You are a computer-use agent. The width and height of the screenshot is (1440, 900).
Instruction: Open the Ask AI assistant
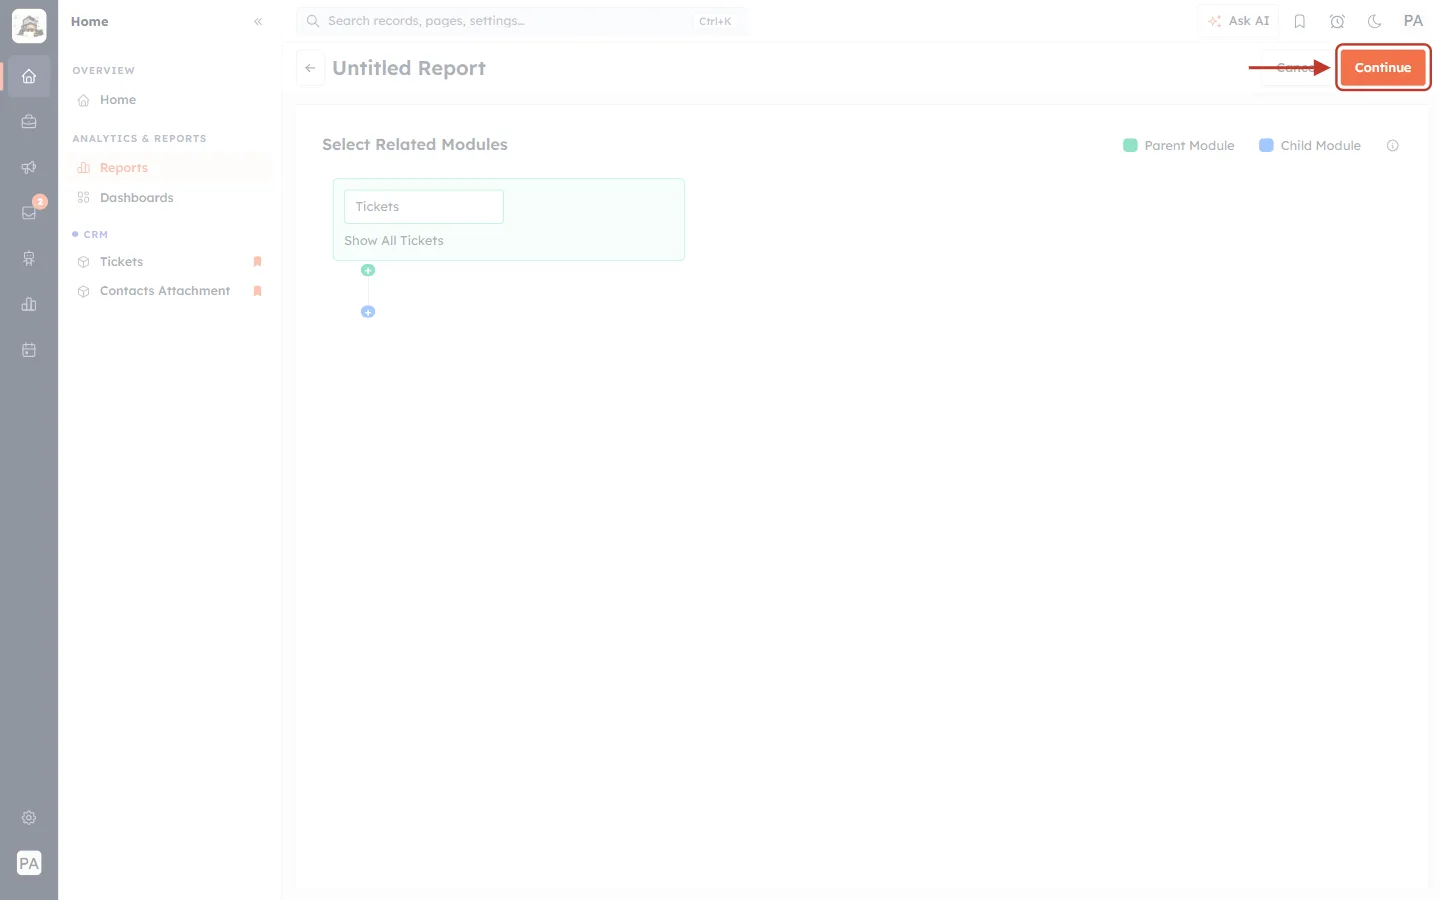click(1238, 21)
